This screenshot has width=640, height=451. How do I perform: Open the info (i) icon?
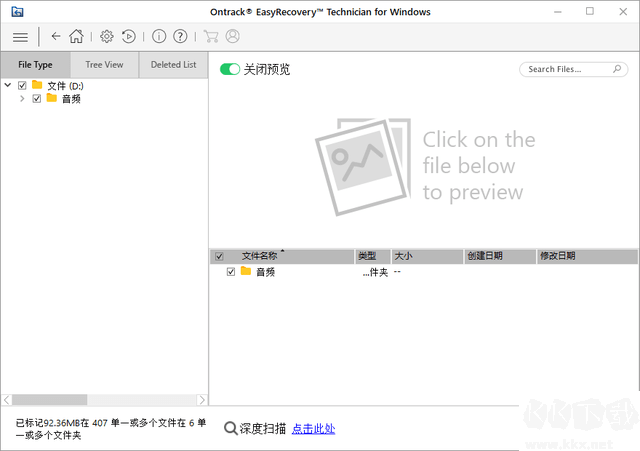(159, 36)
